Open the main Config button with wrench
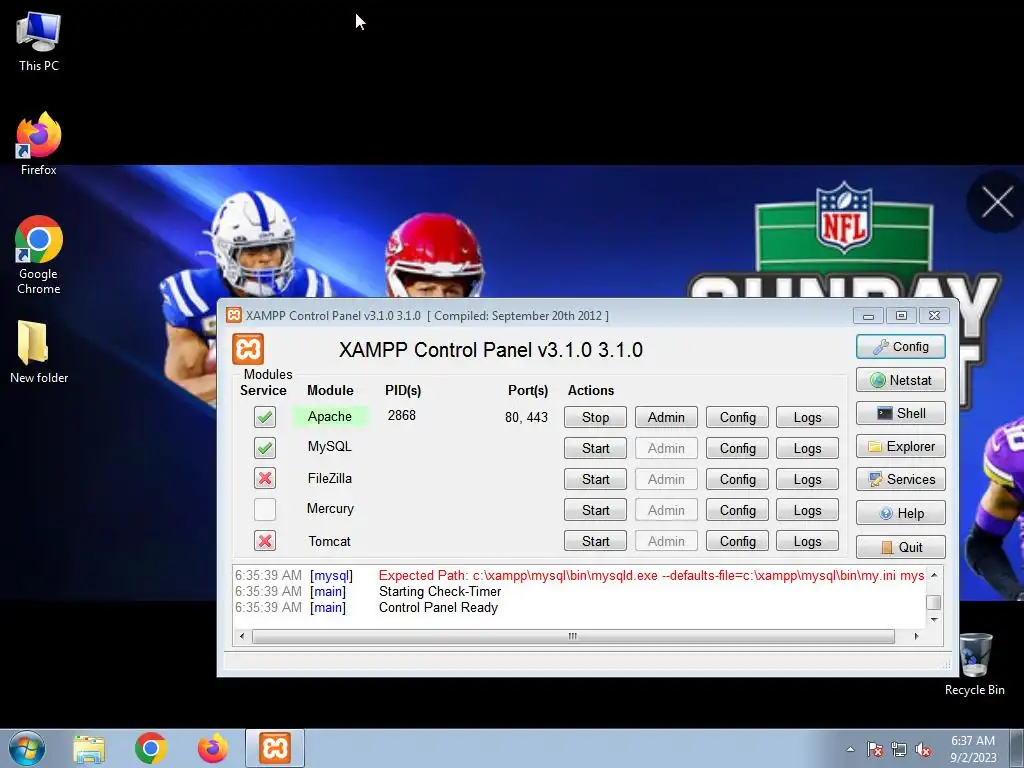This screenshot has width=1024, height=768. point(901,347)
